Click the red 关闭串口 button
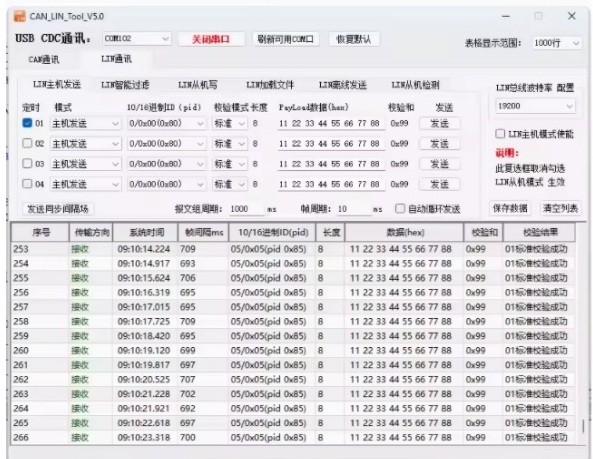 click(x=211, y=39)
